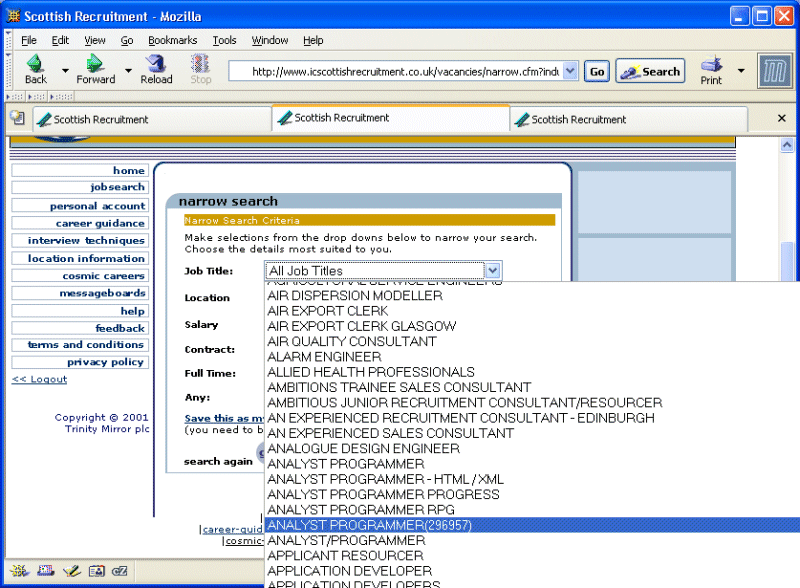800x588 pixels.
Task: Open the career guidance sidebar link
Action: (80, 223)
